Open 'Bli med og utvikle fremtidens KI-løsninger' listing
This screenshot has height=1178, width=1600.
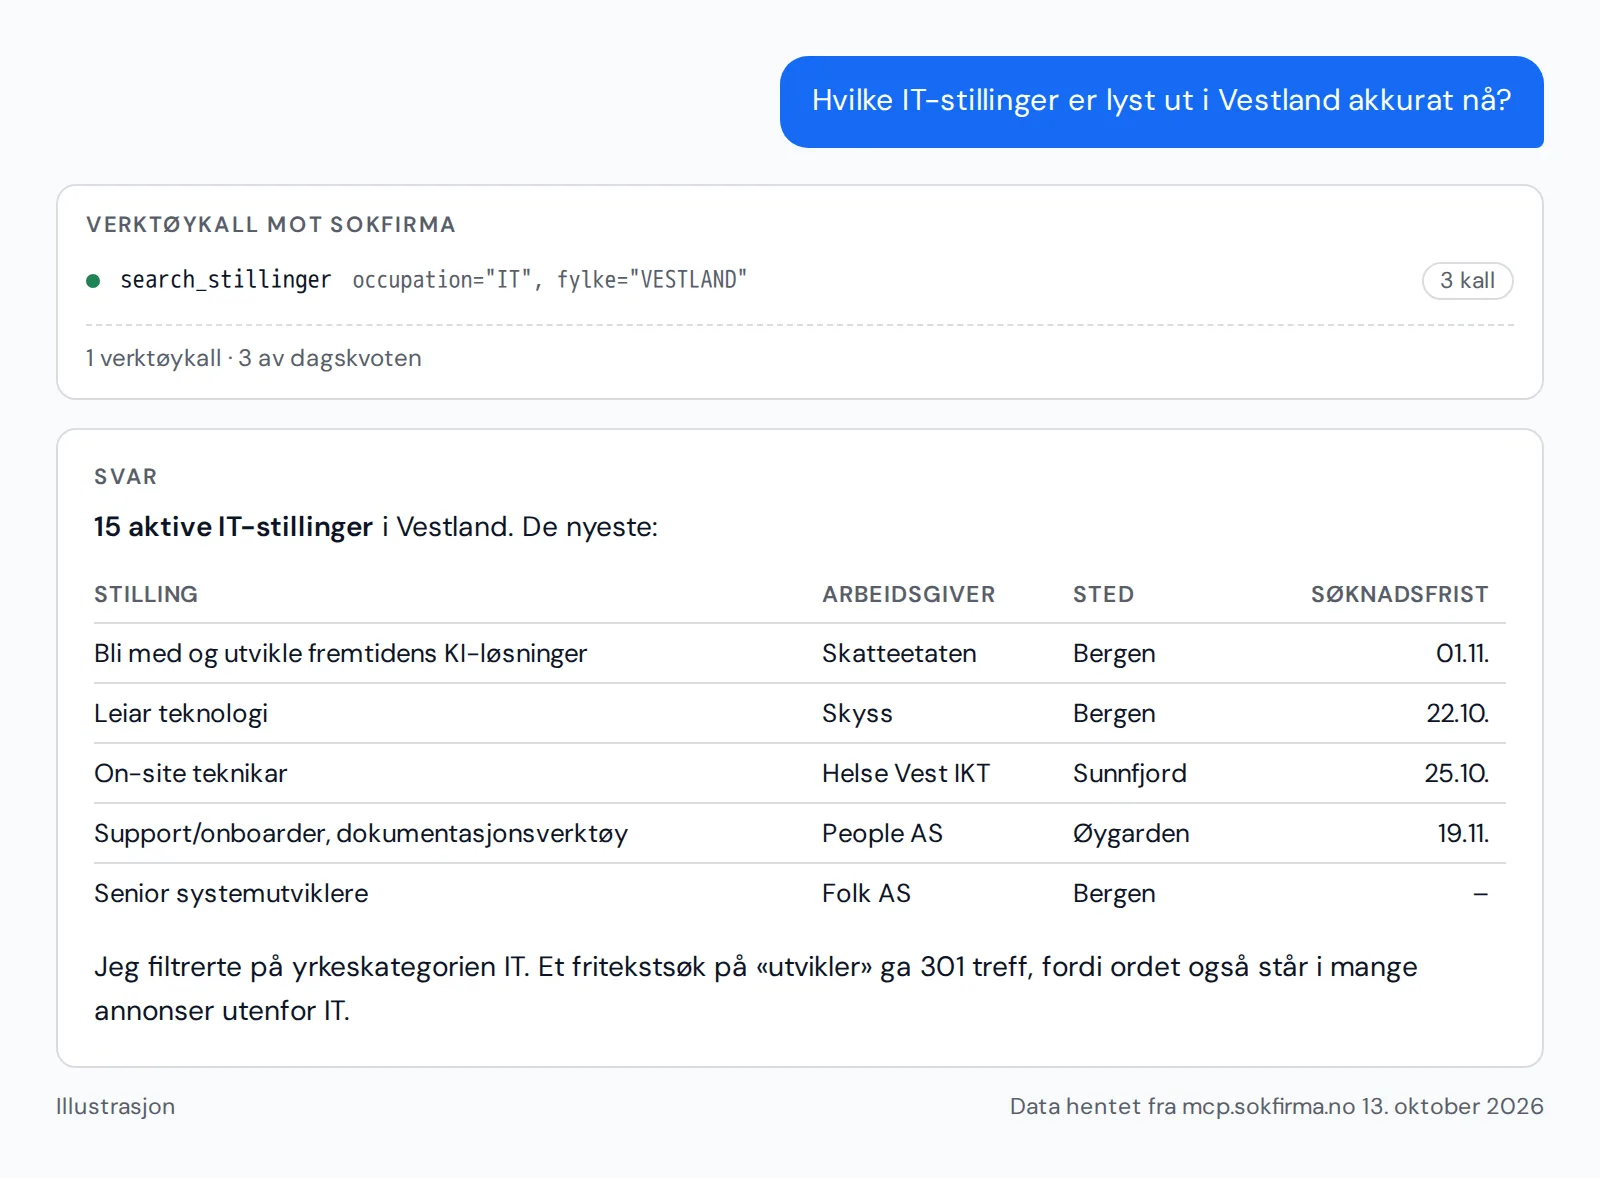pyautogui.click(x=340, y=653)
